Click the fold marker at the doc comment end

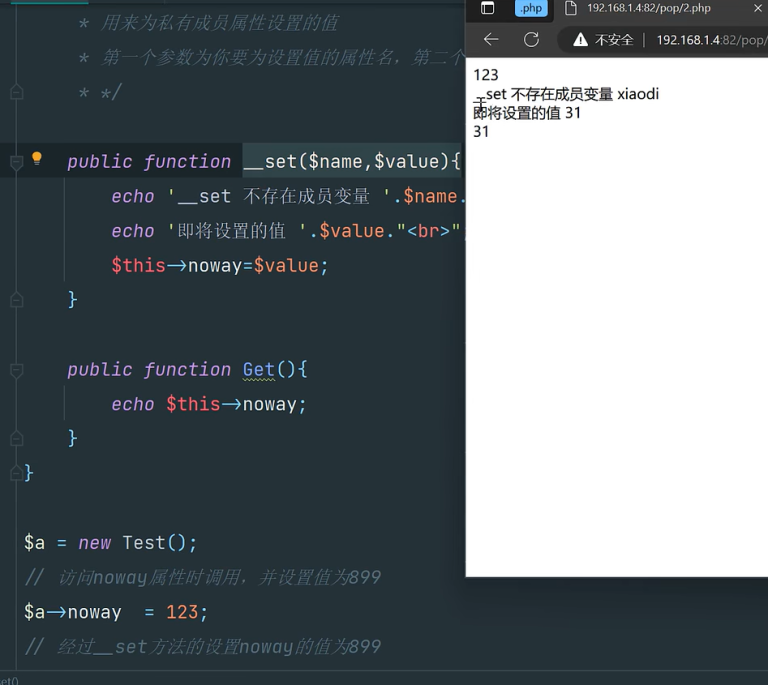16,93
